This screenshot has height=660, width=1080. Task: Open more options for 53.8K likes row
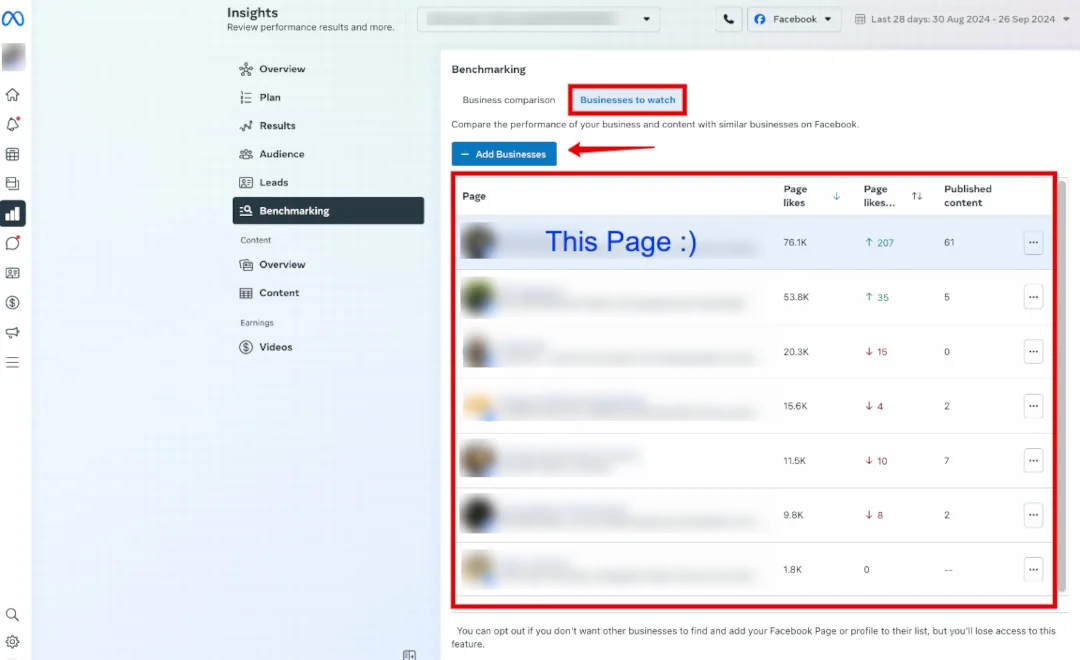pyautogui.click(x=1033, y=297)
